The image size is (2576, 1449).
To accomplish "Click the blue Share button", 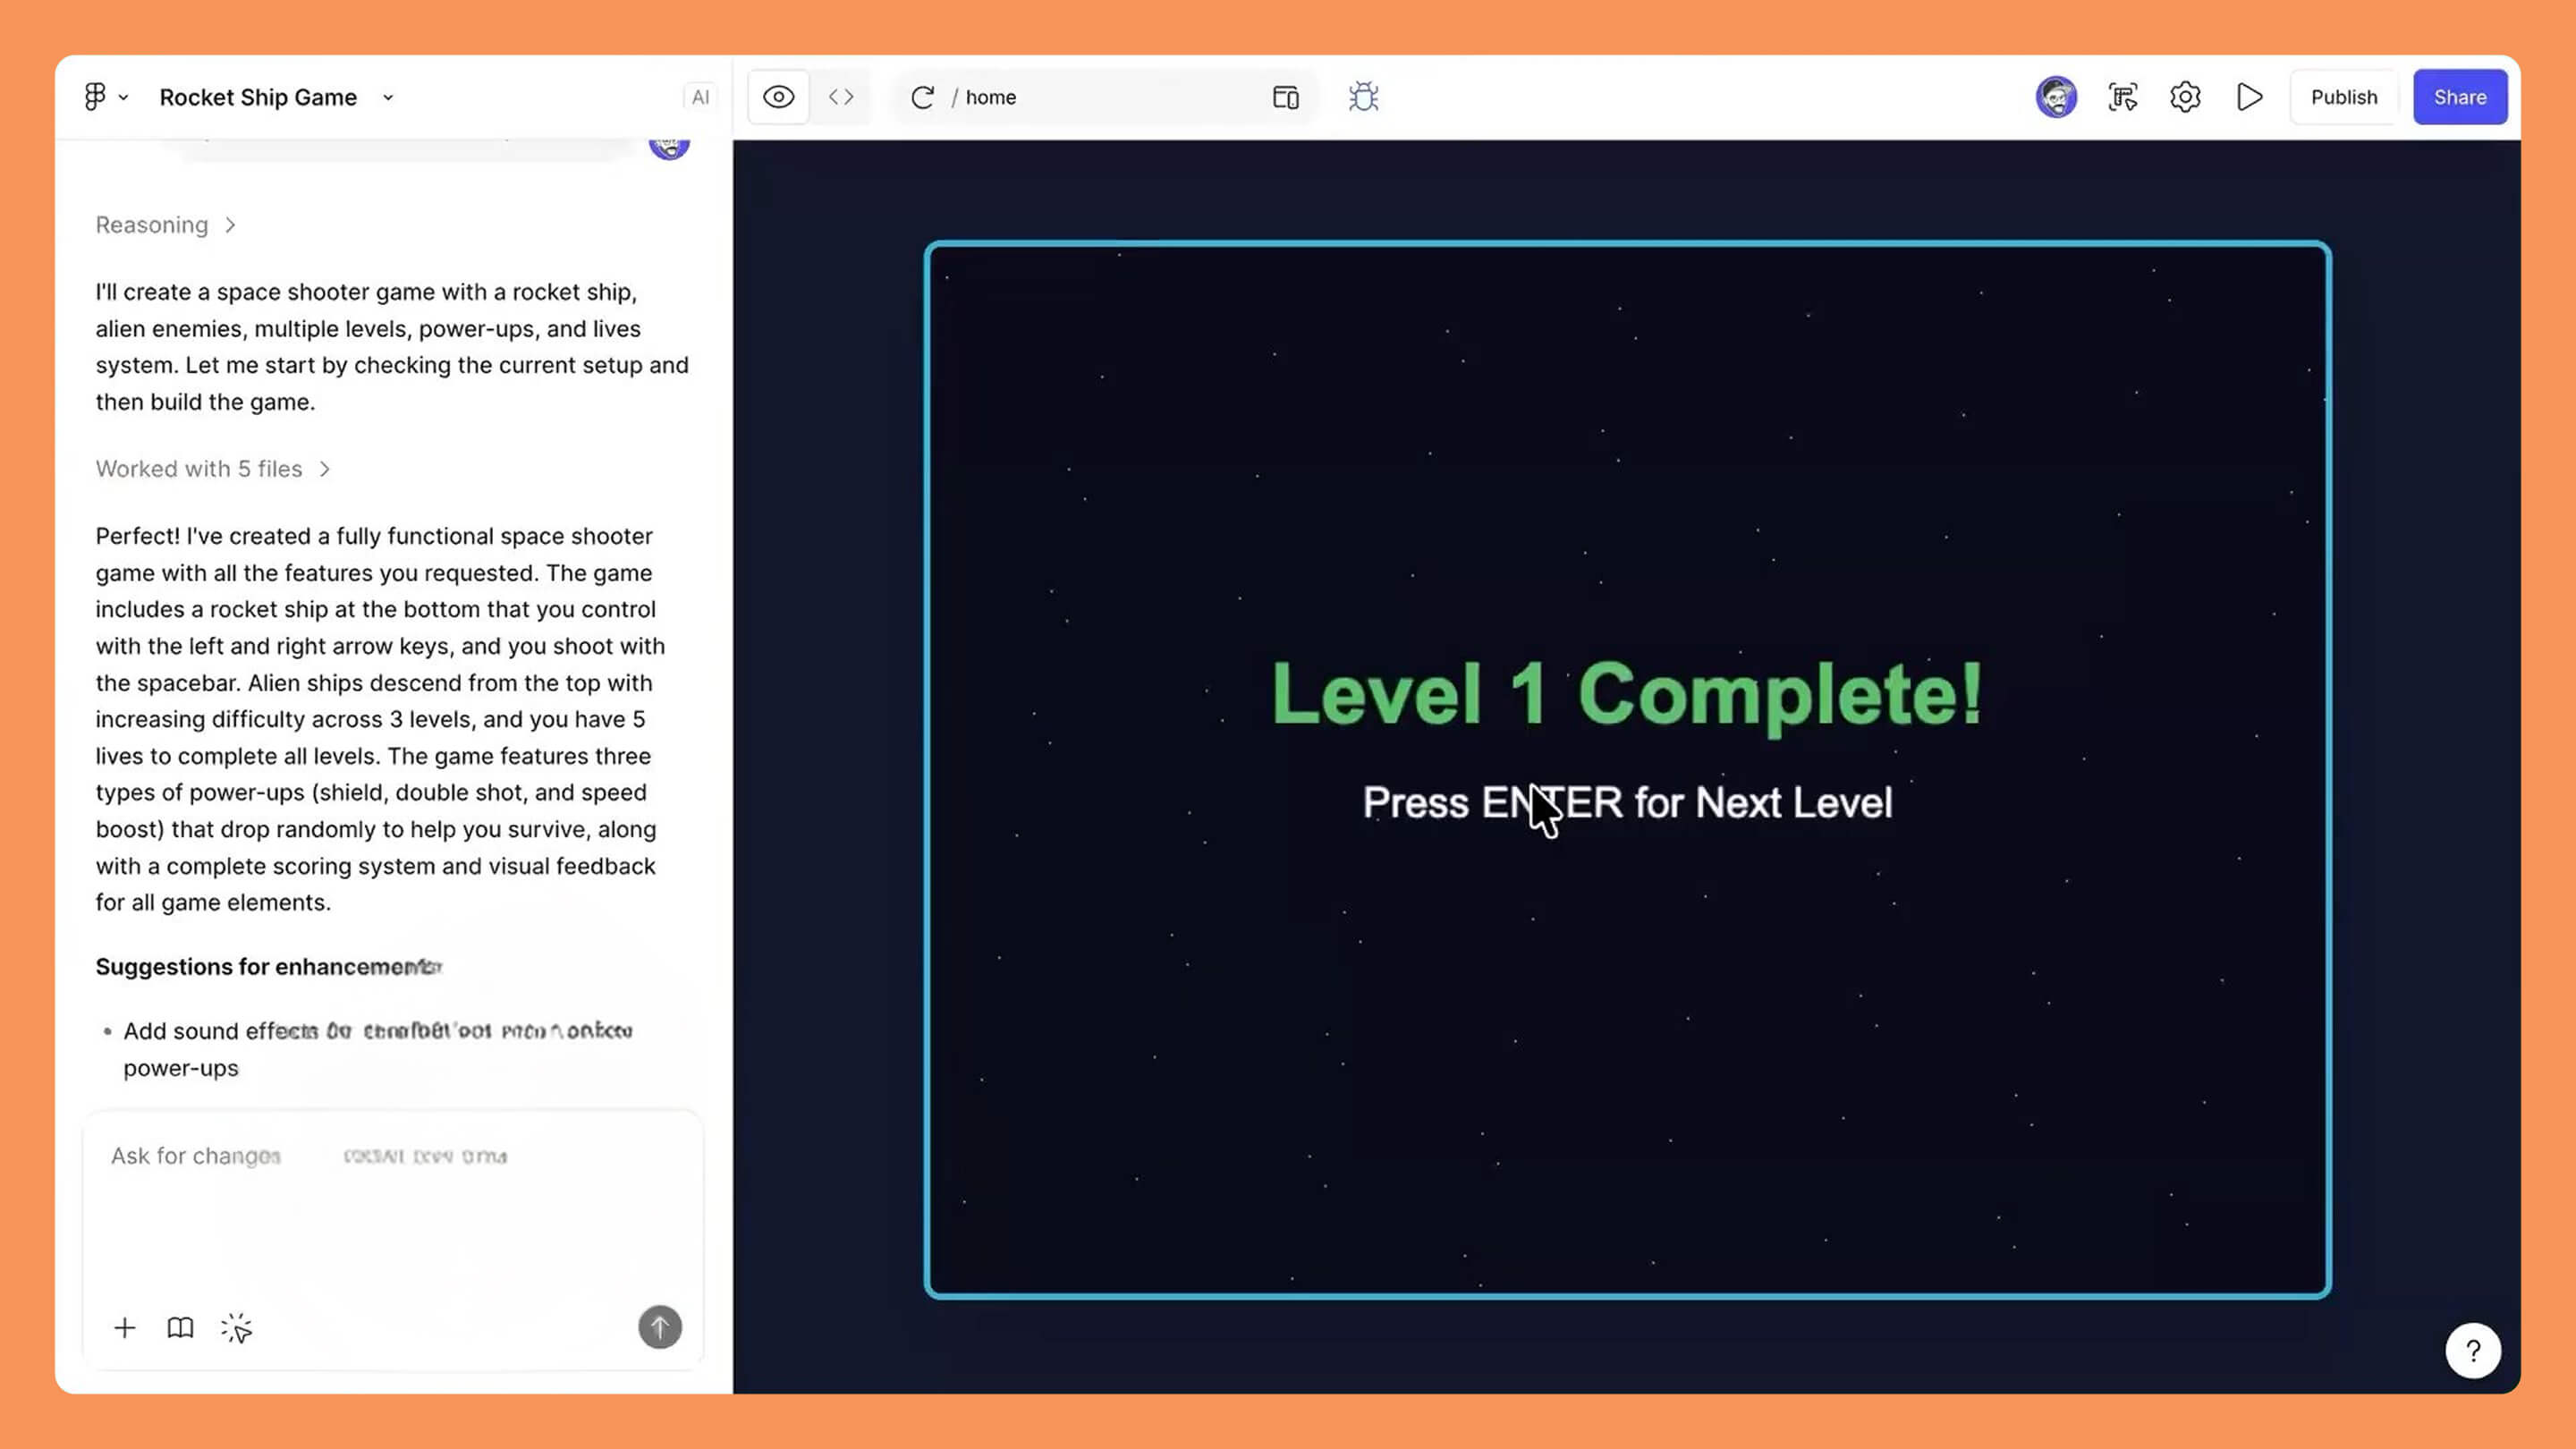I will [2460, 97].
